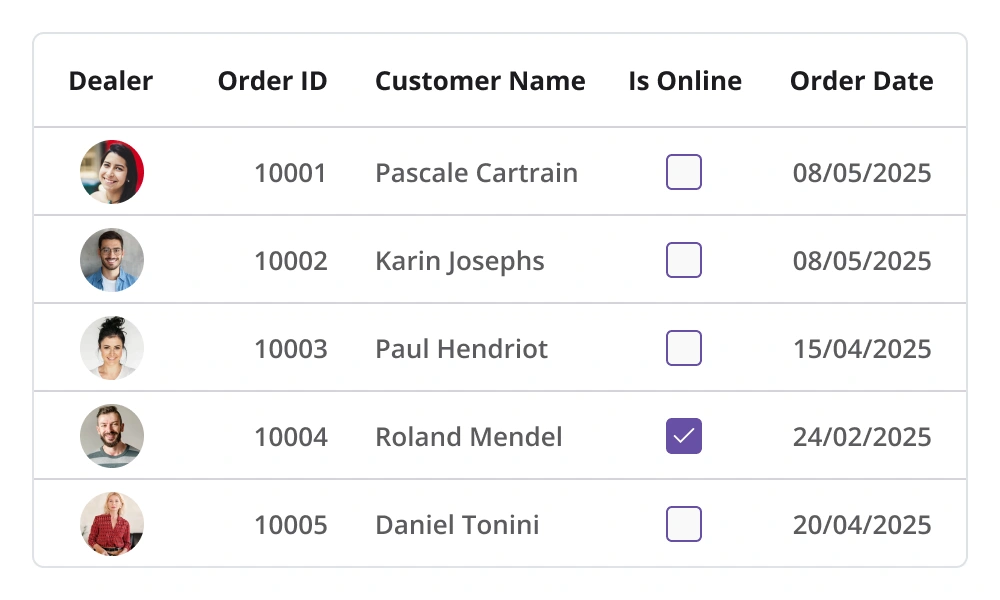This screenshot has height=600, width=1000.
Task: Toggle Paul Hendriot's online status checkbox
Action: pos(684,348)
